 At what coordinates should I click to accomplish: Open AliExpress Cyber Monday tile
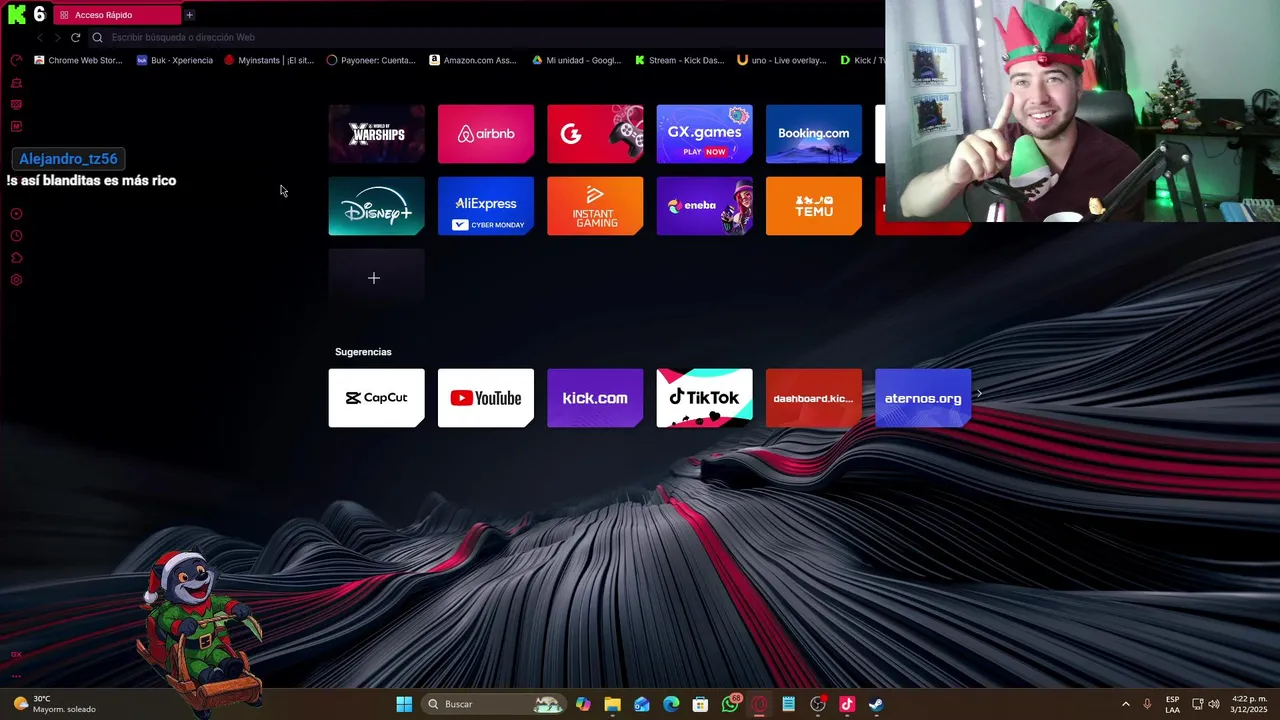click(x=486, y=206)
